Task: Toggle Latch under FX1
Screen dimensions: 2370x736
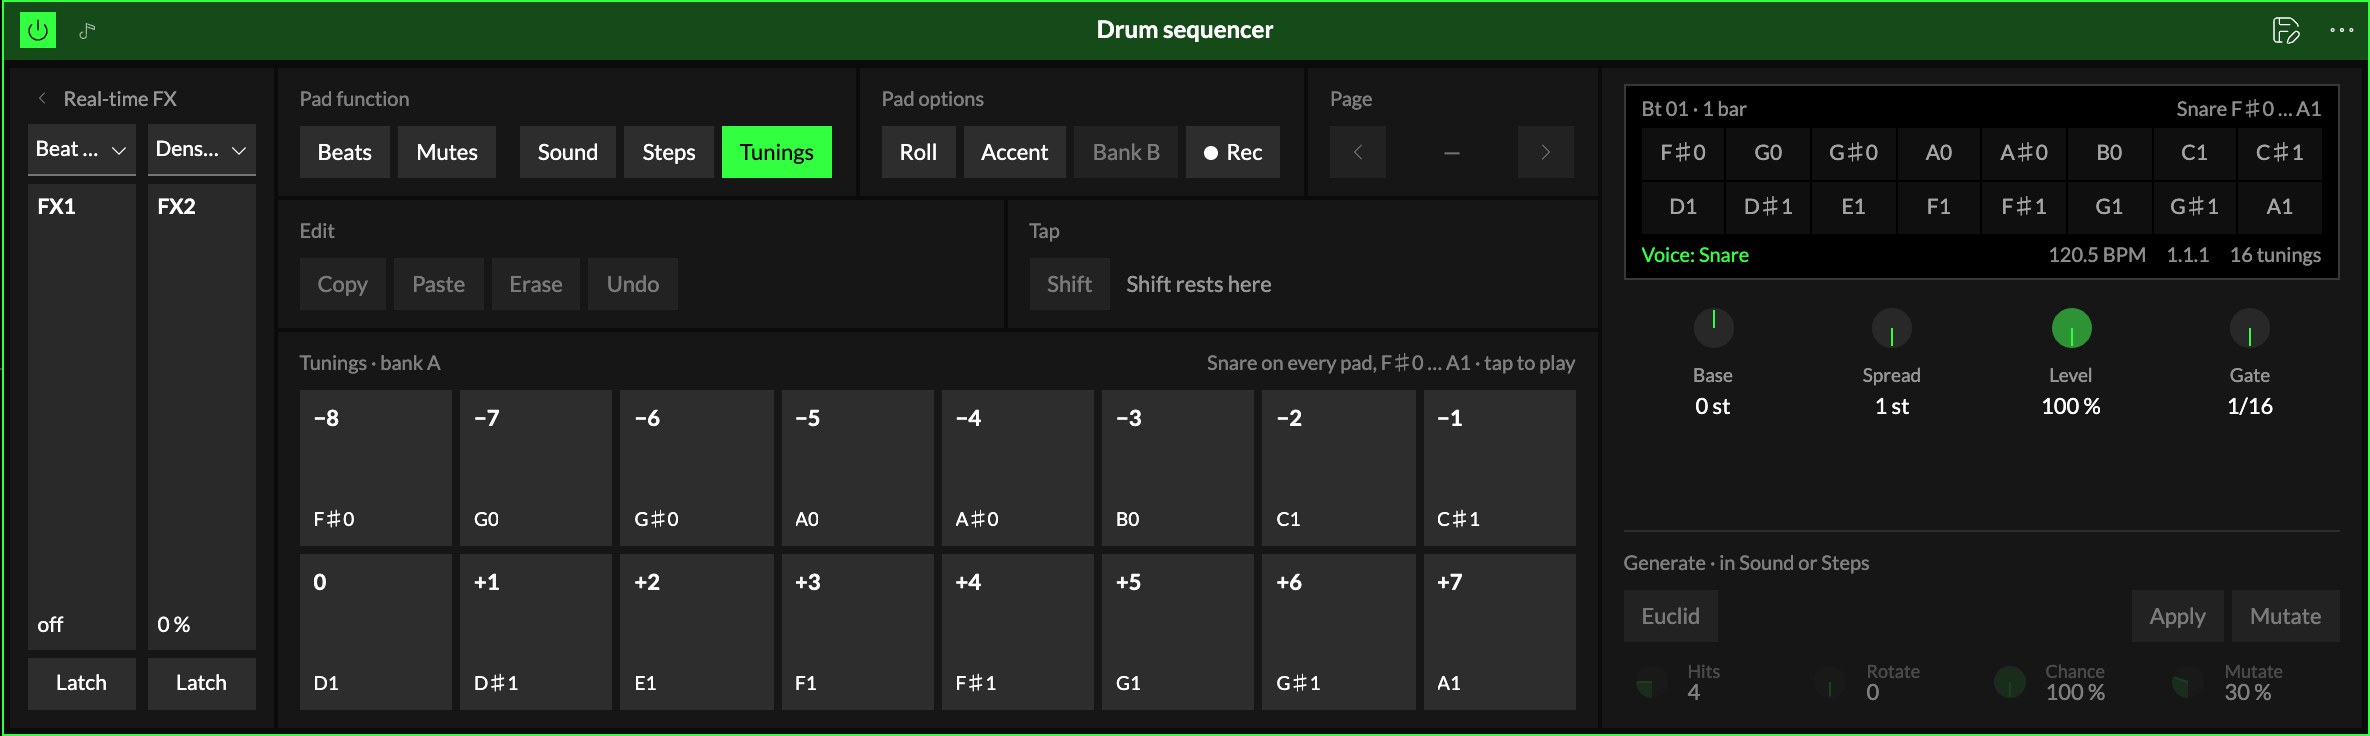Action: point(82,683)
